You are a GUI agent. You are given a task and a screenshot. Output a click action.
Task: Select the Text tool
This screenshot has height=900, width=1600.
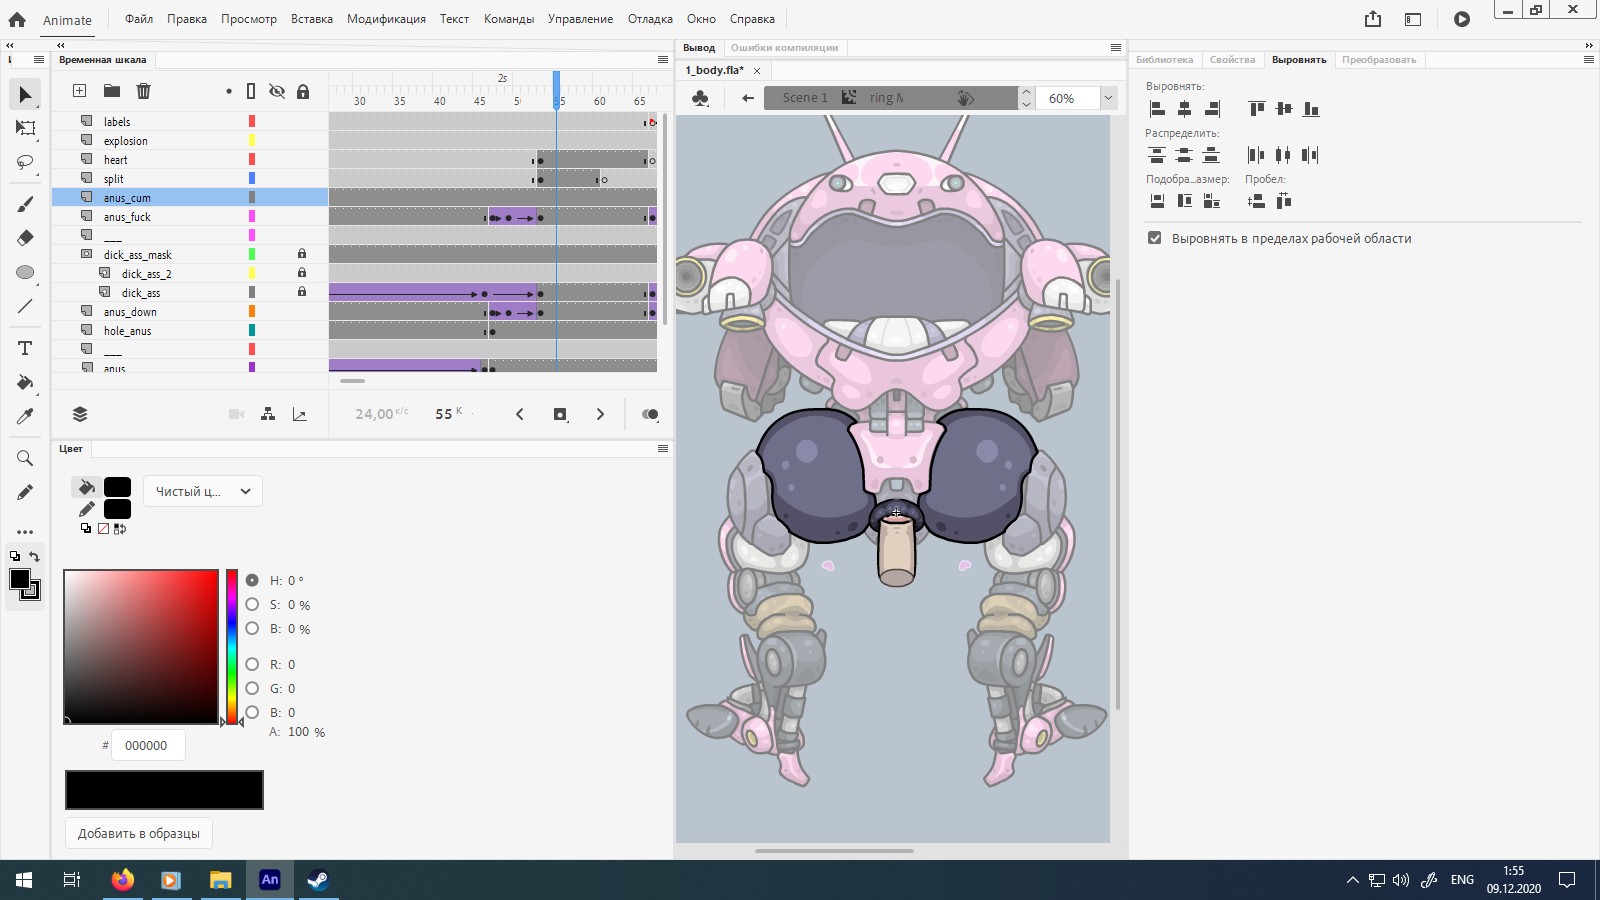click(25, 348)
